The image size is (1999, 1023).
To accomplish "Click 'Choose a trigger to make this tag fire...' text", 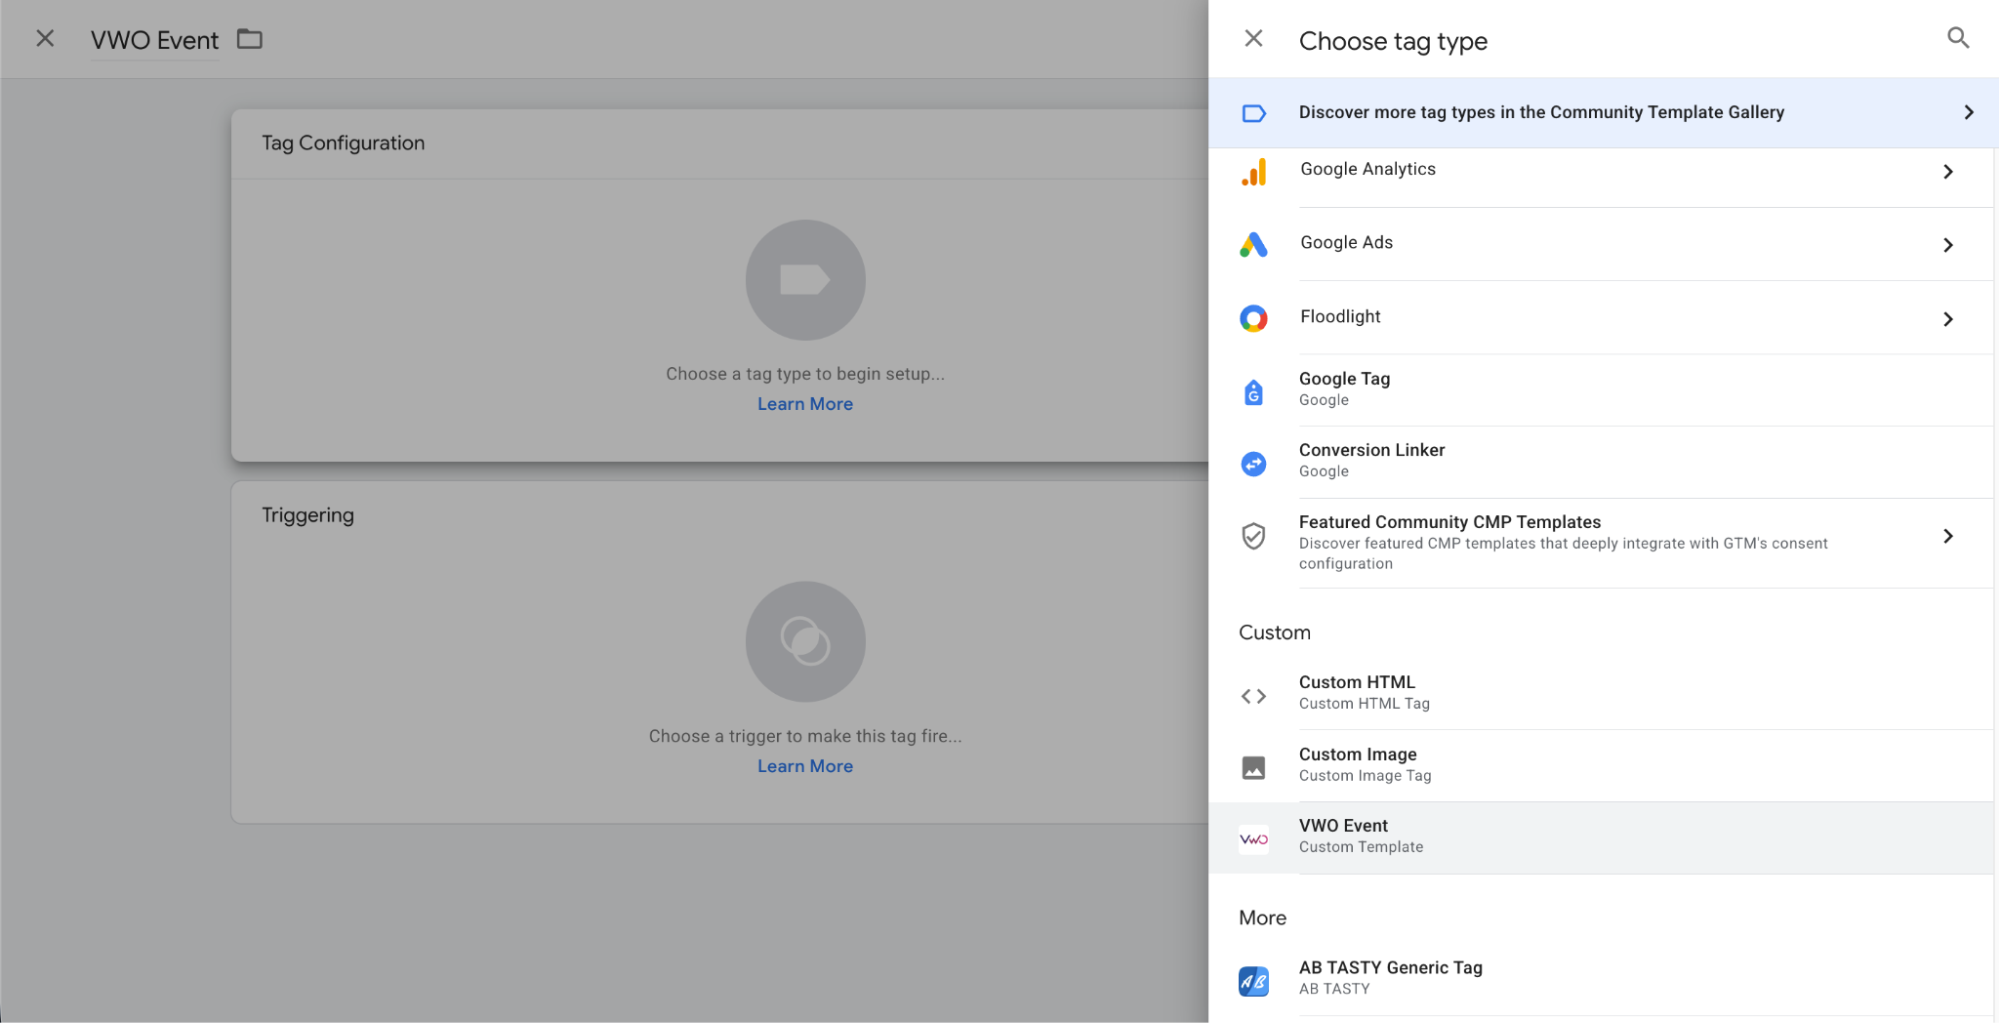I will point(805,736).
